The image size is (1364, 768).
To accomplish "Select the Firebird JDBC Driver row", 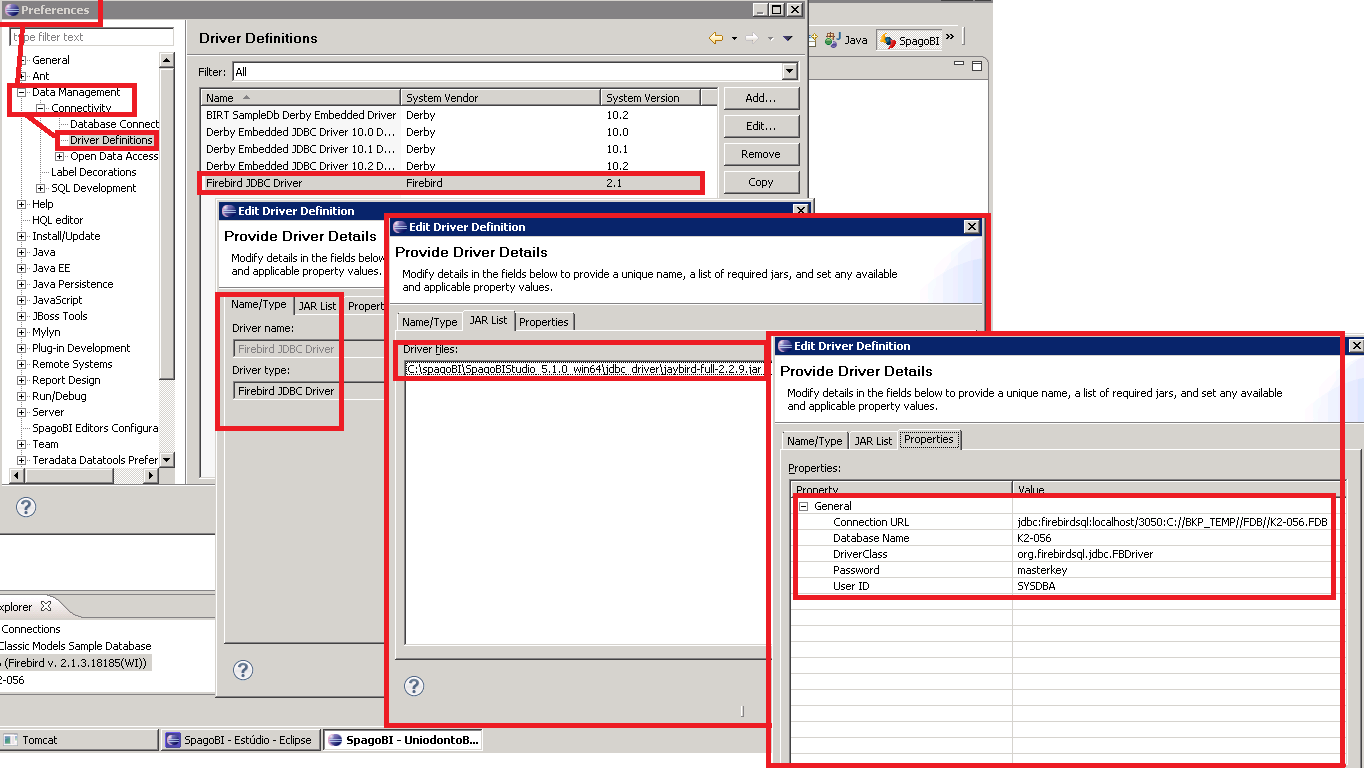I will pyautogui.click(x=451, y=183).
